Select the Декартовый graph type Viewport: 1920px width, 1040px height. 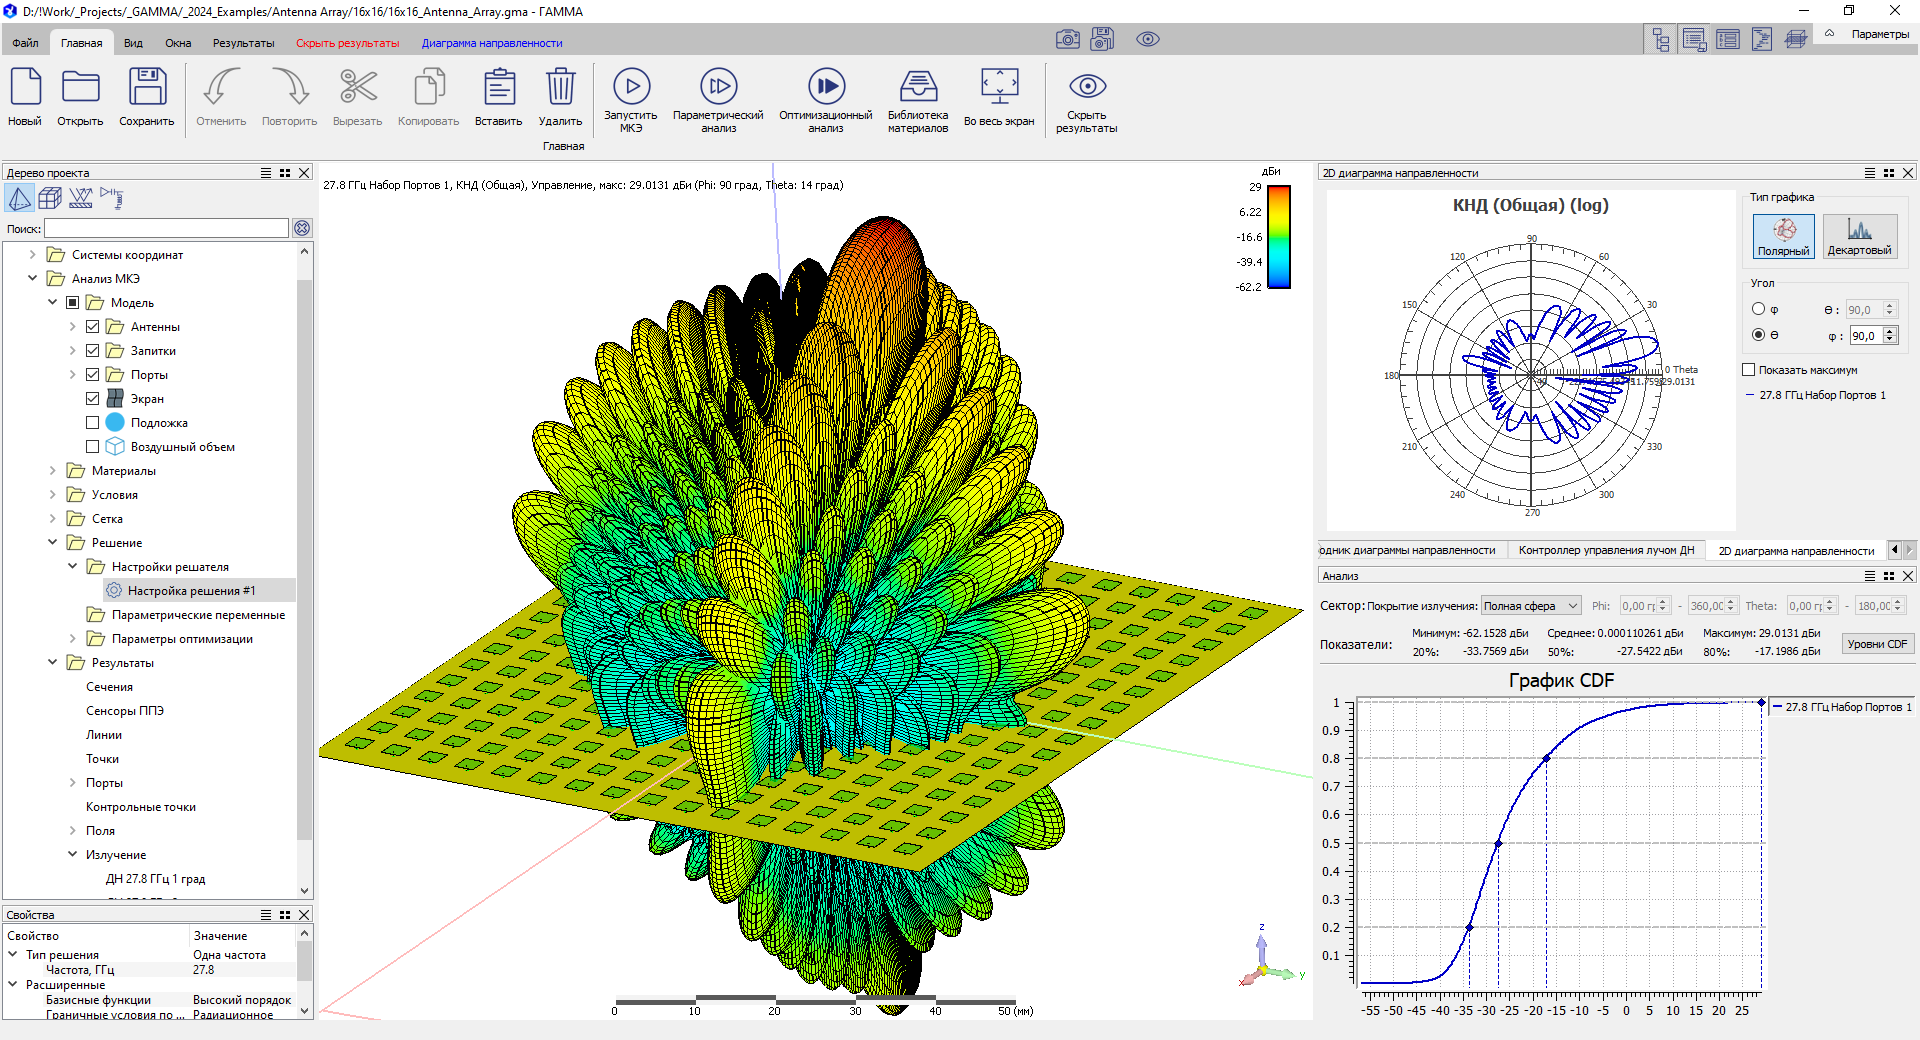1859,237
